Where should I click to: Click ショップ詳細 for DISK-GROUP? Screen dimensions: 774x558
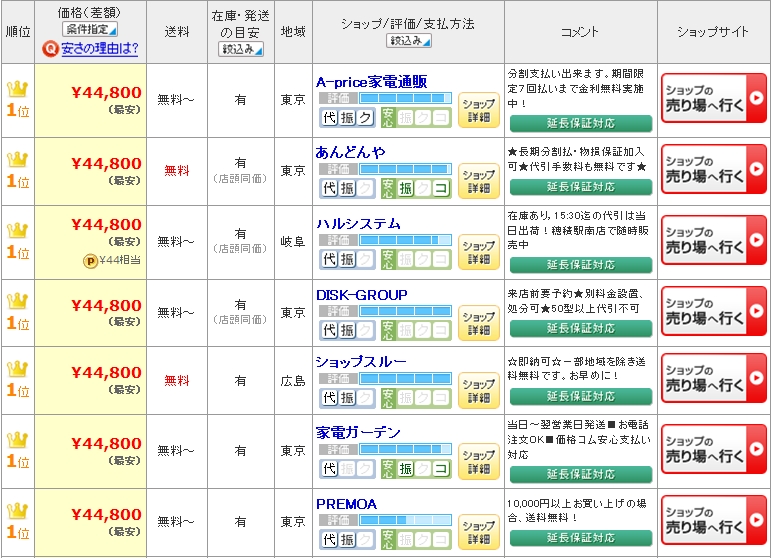[x=479, y=323]
